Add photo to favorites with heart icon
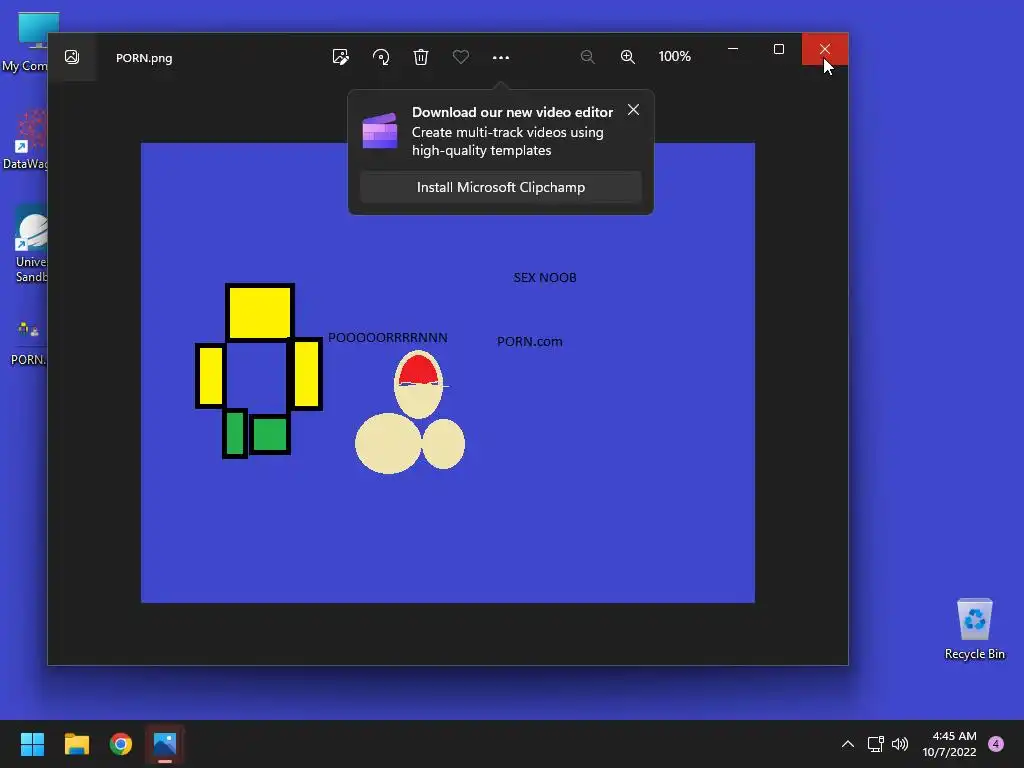The height and width of the screenshot is (768, 1024). (460, 57)
